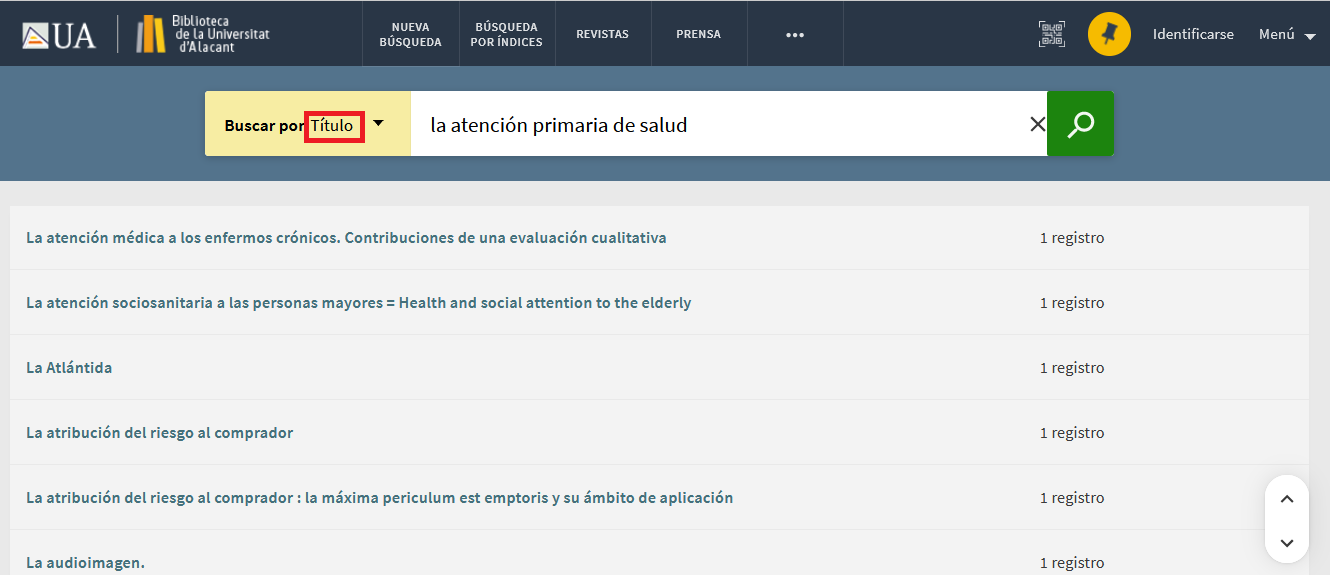1330x575 pixels.
Task: Open 'La atención médica a los enfermos crónicos'
Action: tap(346, 238)
